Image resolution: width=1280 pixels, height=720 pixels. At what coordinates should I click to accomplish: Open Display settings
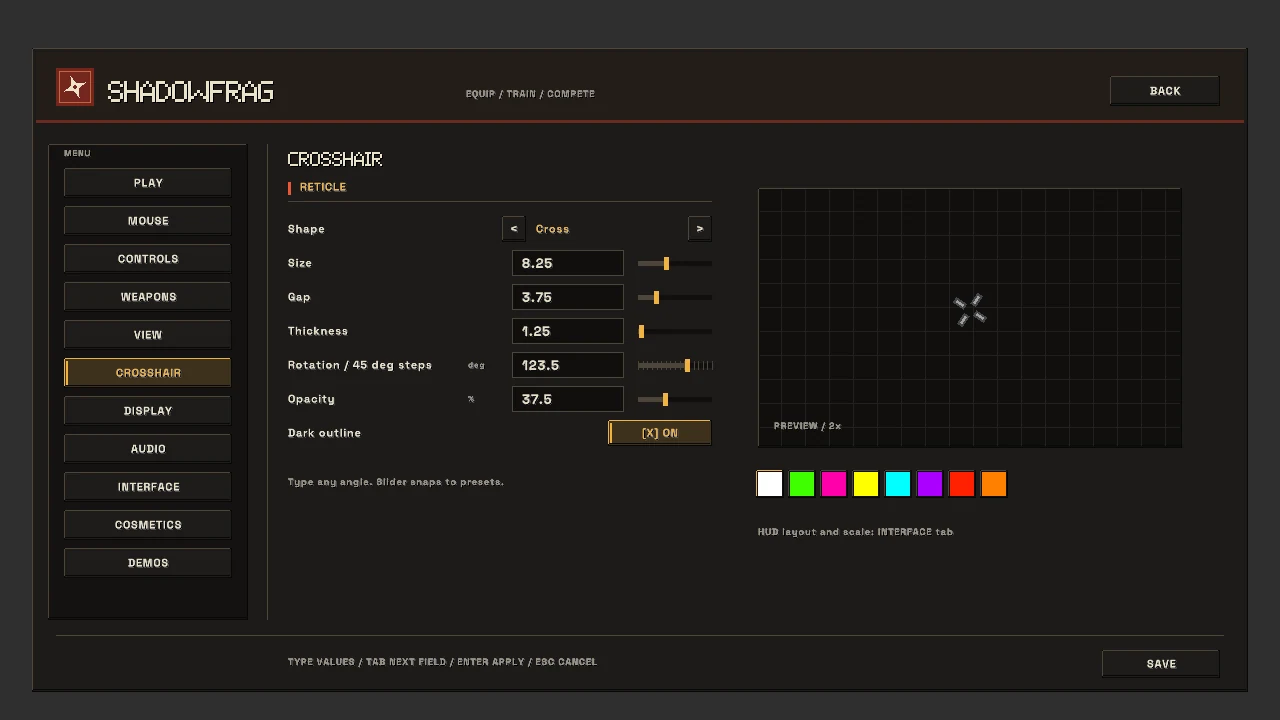(x=148, y=411)
